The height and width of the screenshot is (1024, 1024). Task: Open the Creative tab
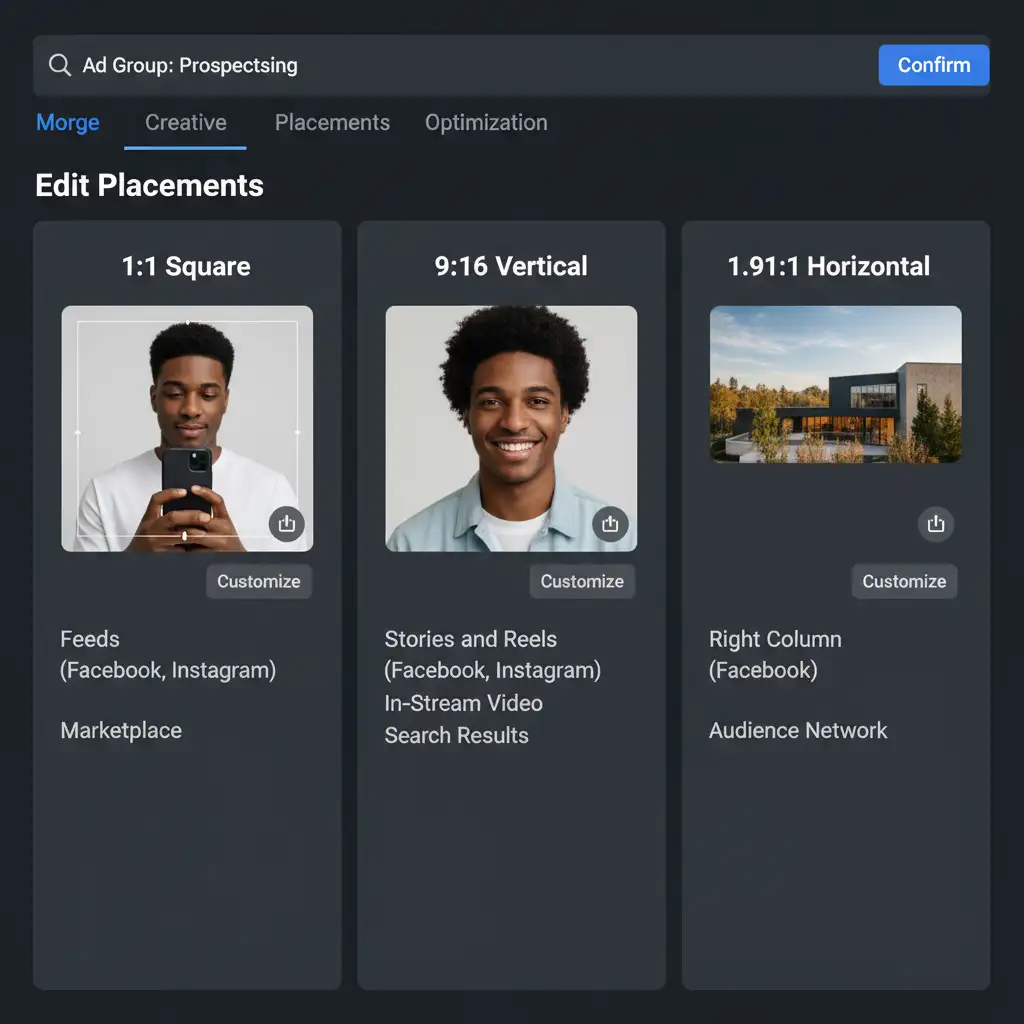coord(186,123)
